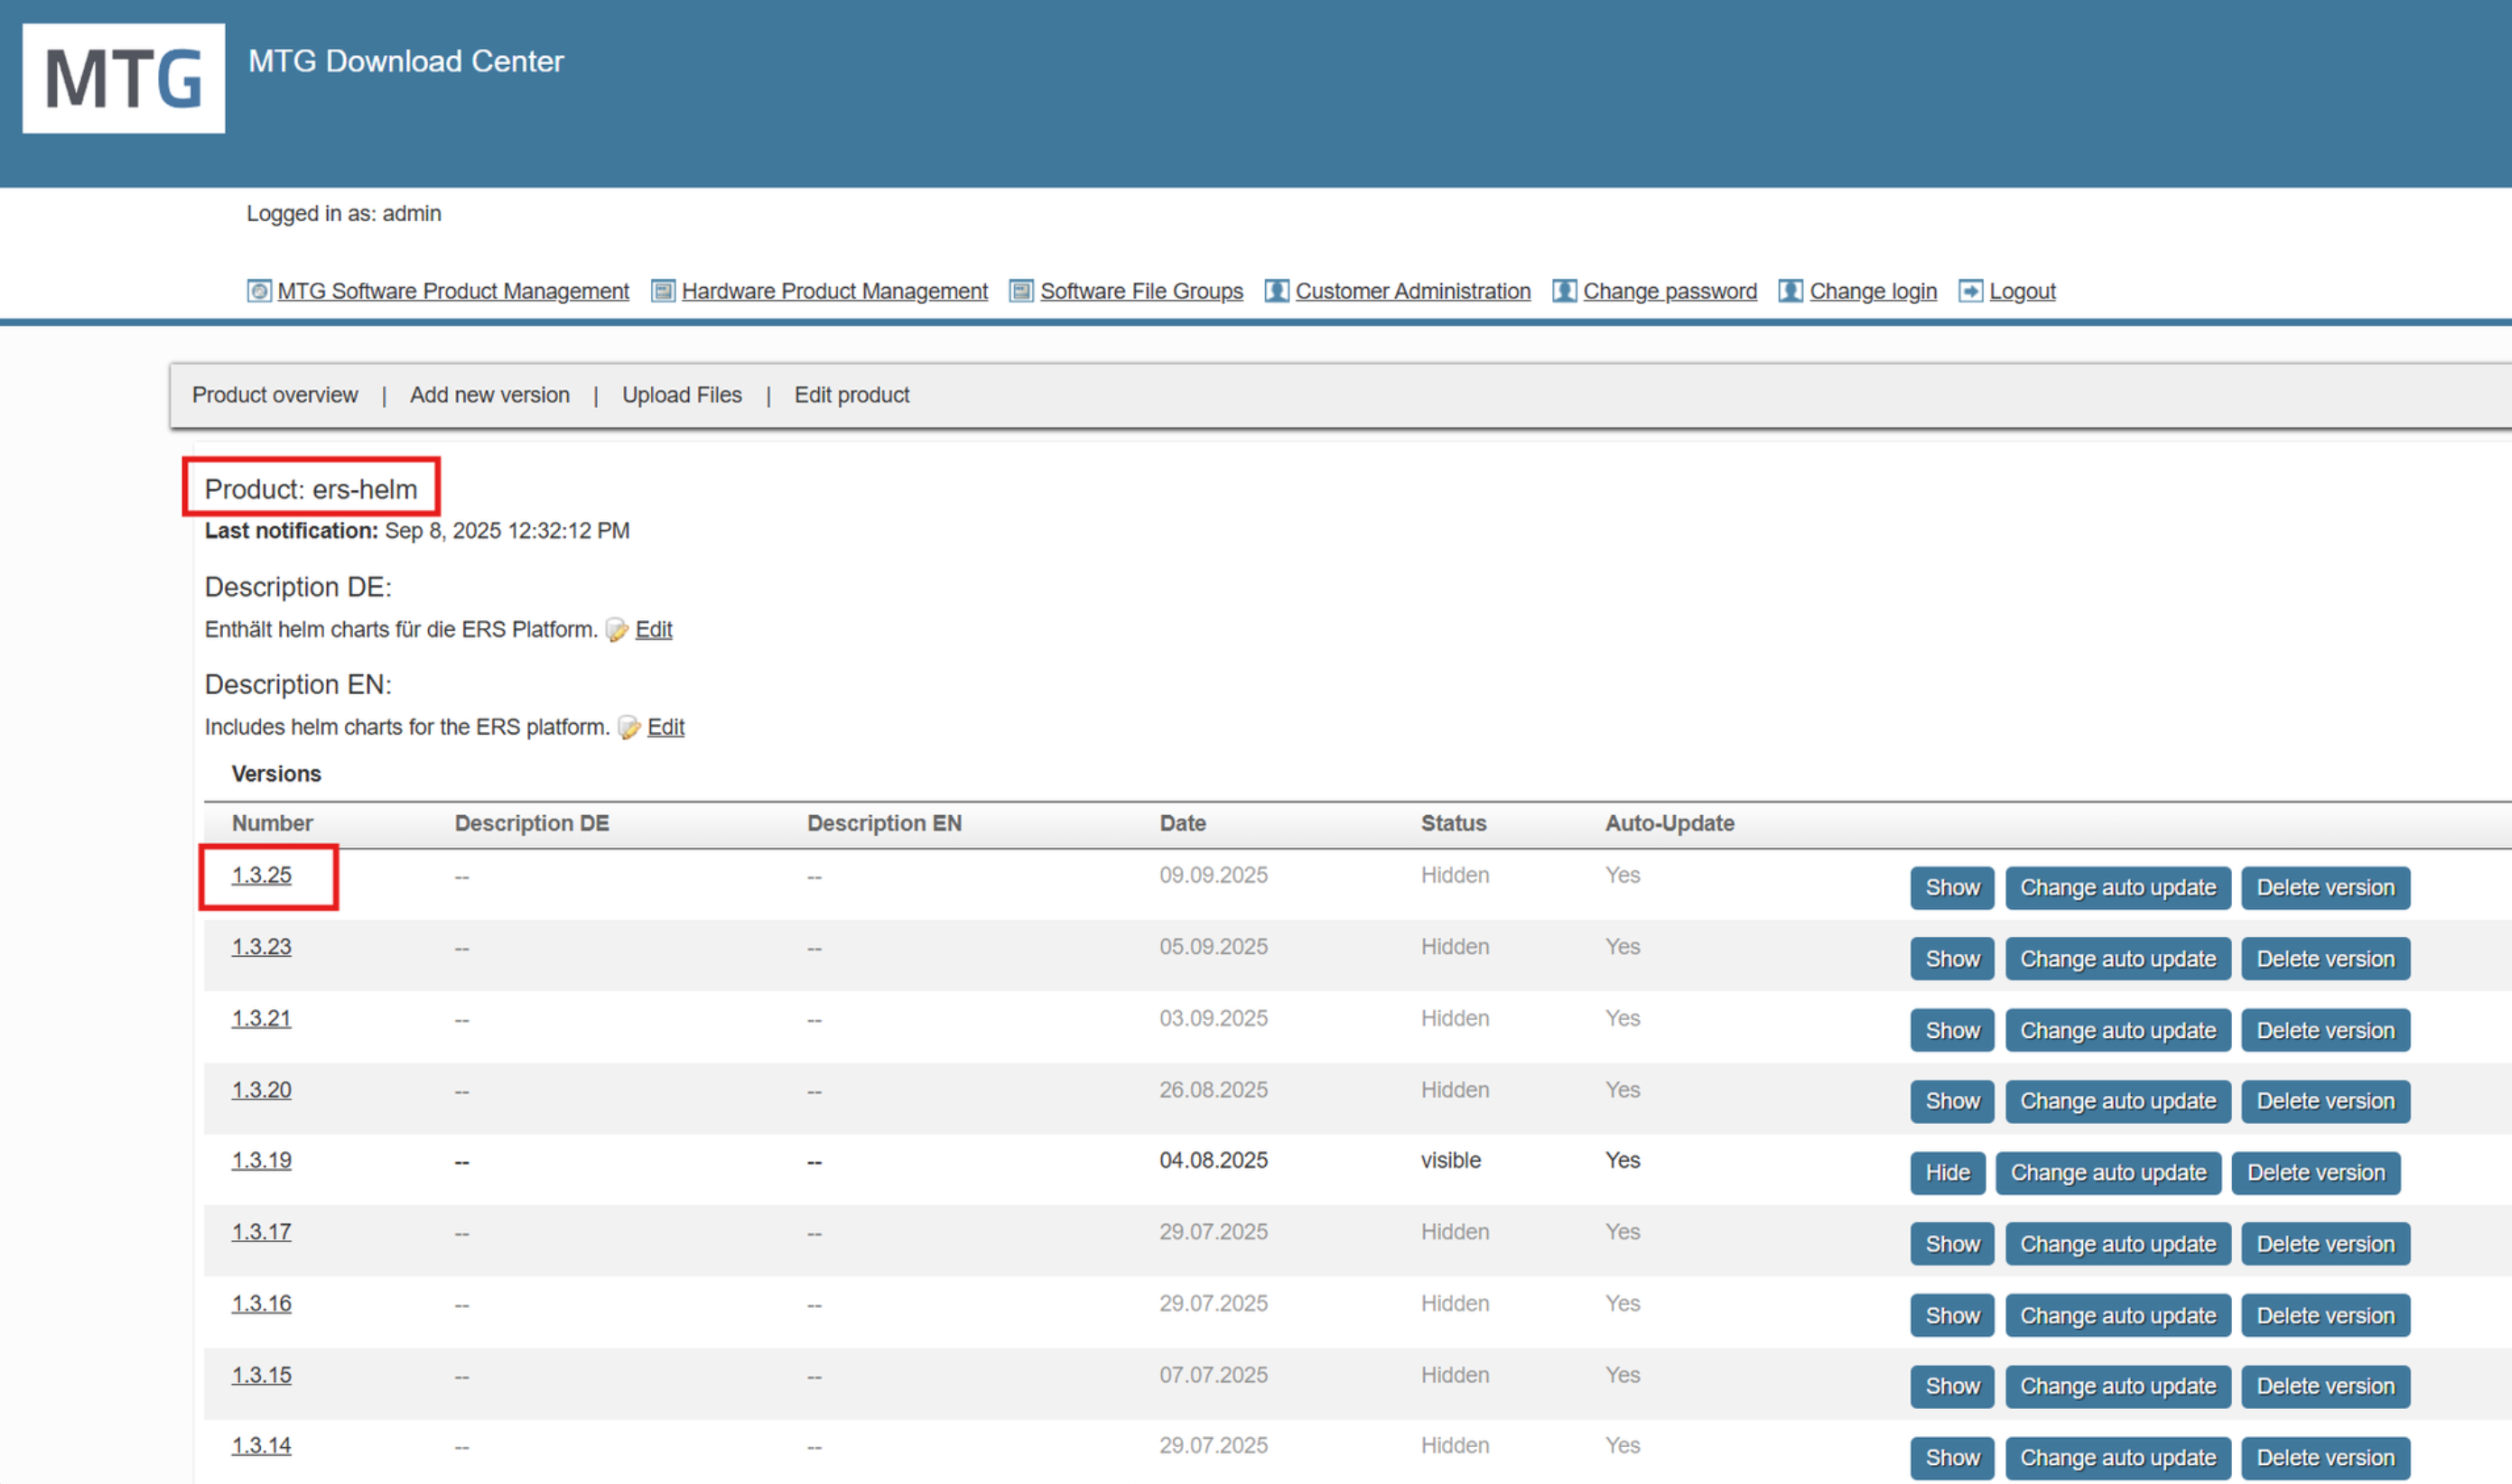2512x1484 pixels.
Task: Show hidden version 1.3.21
Action: click(x=1951, y=1031)
